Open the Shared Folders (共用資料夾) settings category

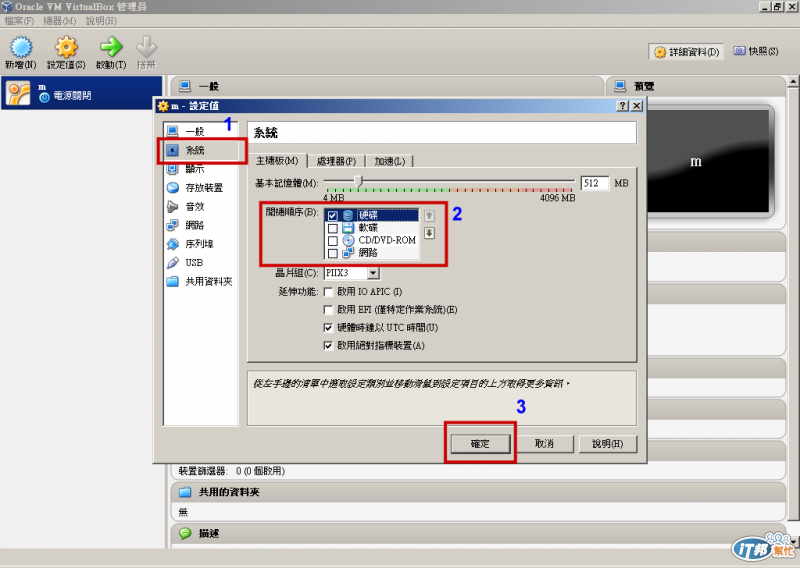click(201, 282)
